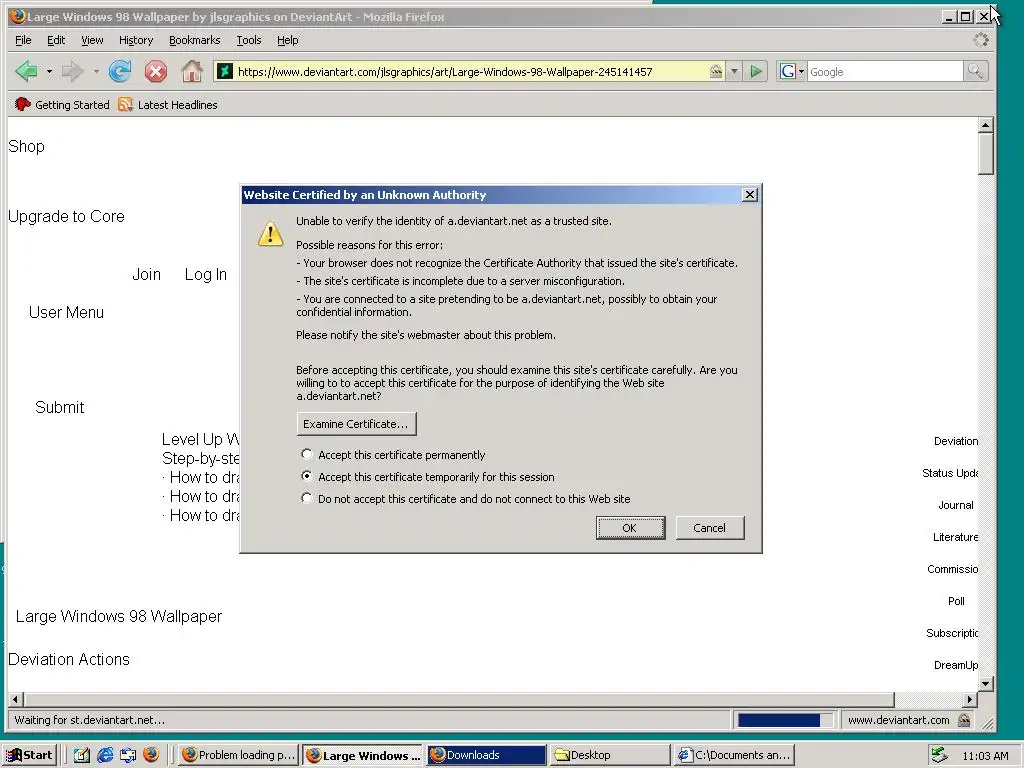This screenshot has height=768, width=1024.
Task: Open the Forward button history dropdown
Action: [96, 71]
